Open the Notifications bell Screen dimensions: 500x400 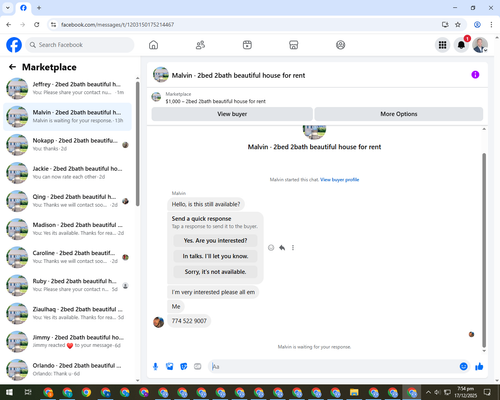point(461,45)
